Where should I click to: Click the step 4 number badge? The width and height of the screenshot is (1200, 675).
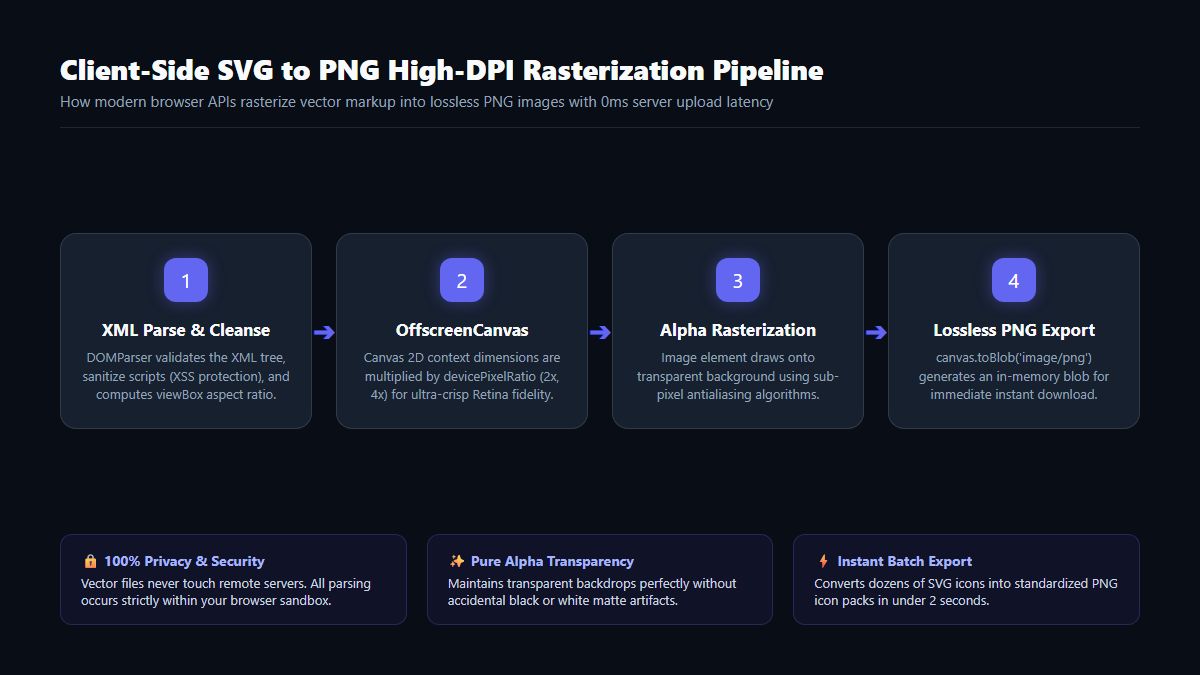(1014, 280)
